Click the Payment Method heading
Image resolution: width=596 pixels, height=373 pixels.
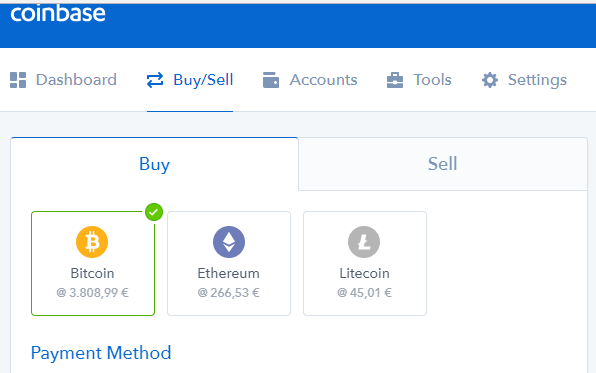(101, 353)
